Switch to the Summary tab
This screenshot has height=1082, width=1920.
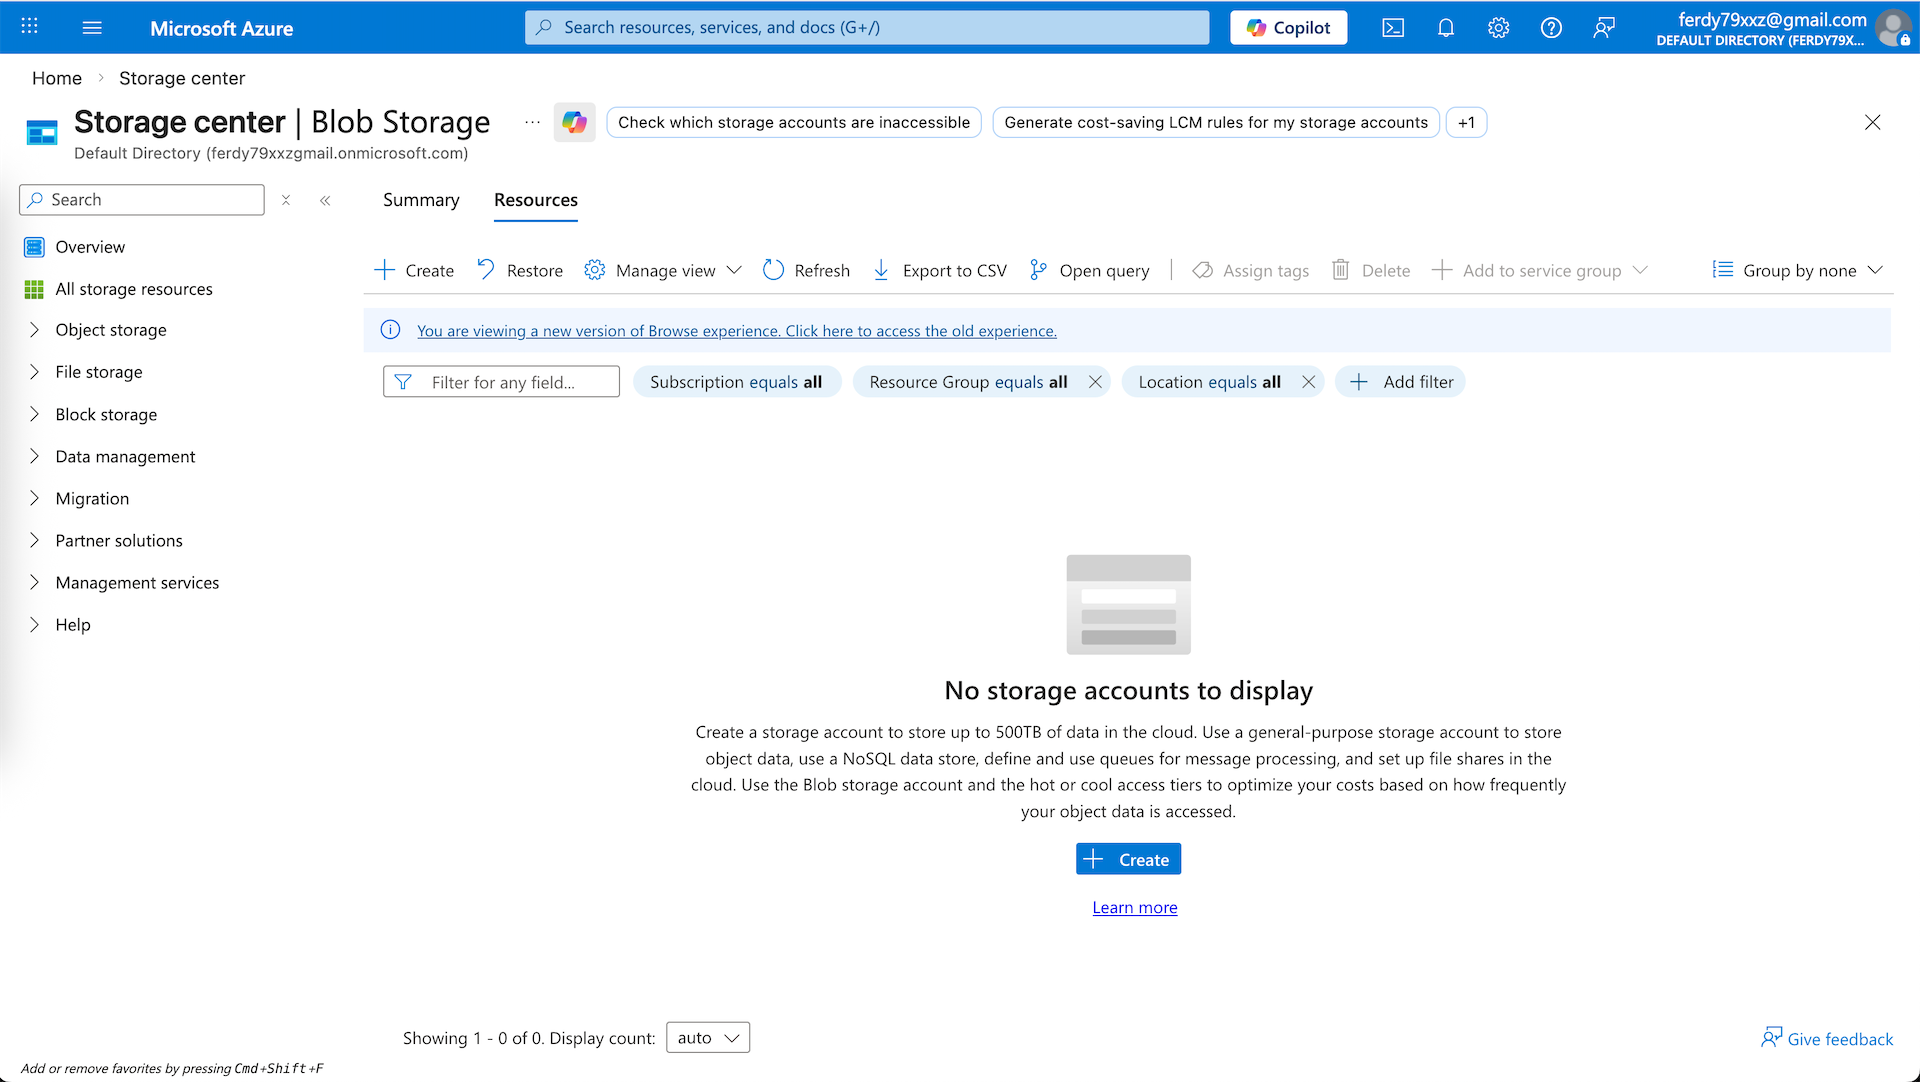(x=421, y=200)
